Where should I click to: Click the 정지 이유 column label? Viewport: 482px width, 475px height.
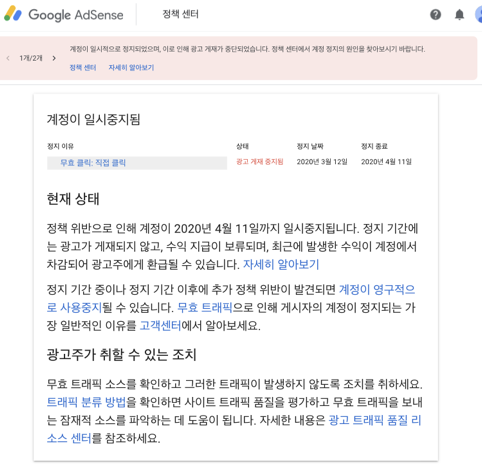pyautogui.click(x=60, y=146)
